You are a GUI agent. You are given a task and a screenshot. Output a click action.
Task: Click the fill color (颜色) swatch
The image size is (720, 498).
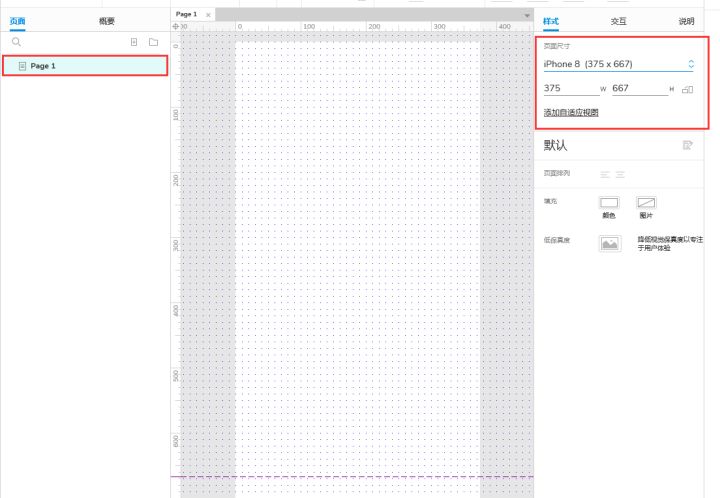pyautogui.click(x=608, y=202)
